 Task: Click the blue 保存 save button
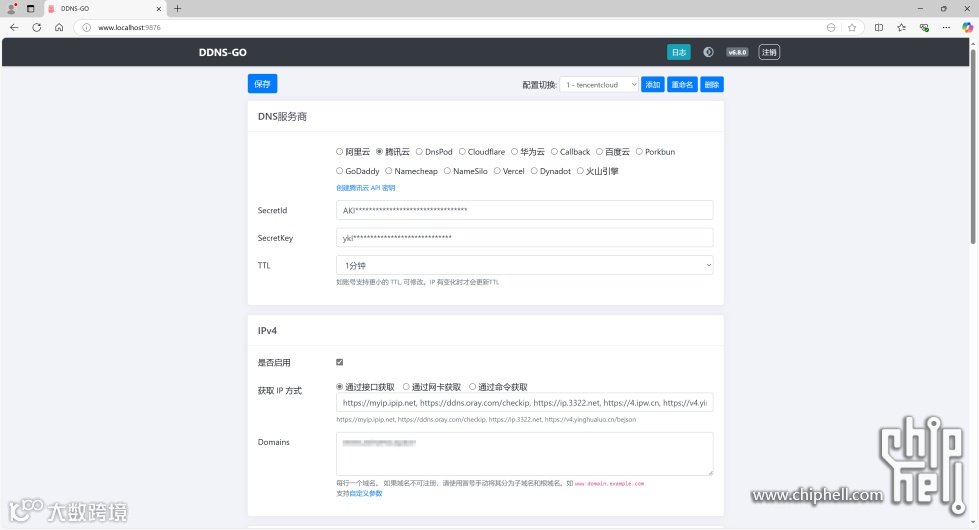[262, 84]
